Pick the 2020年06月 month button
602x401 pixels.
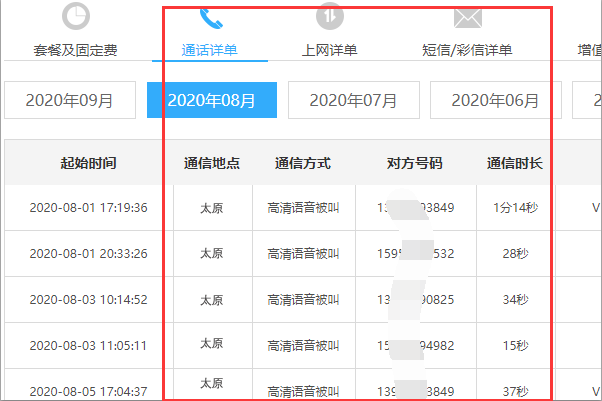coord(495,100)
